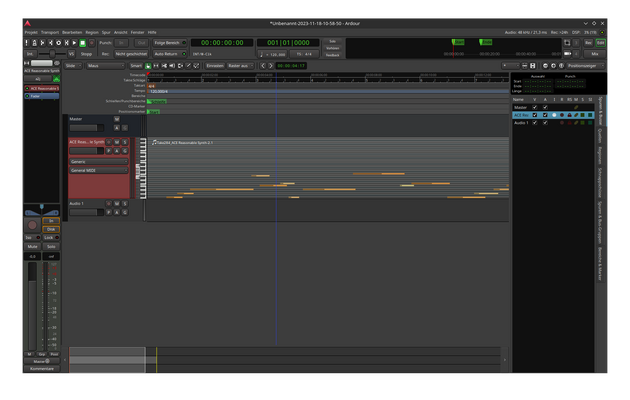The width and height of the screenshot is (630, 400).
Task: Select the Range selection tool
Action: pos(156,65)
